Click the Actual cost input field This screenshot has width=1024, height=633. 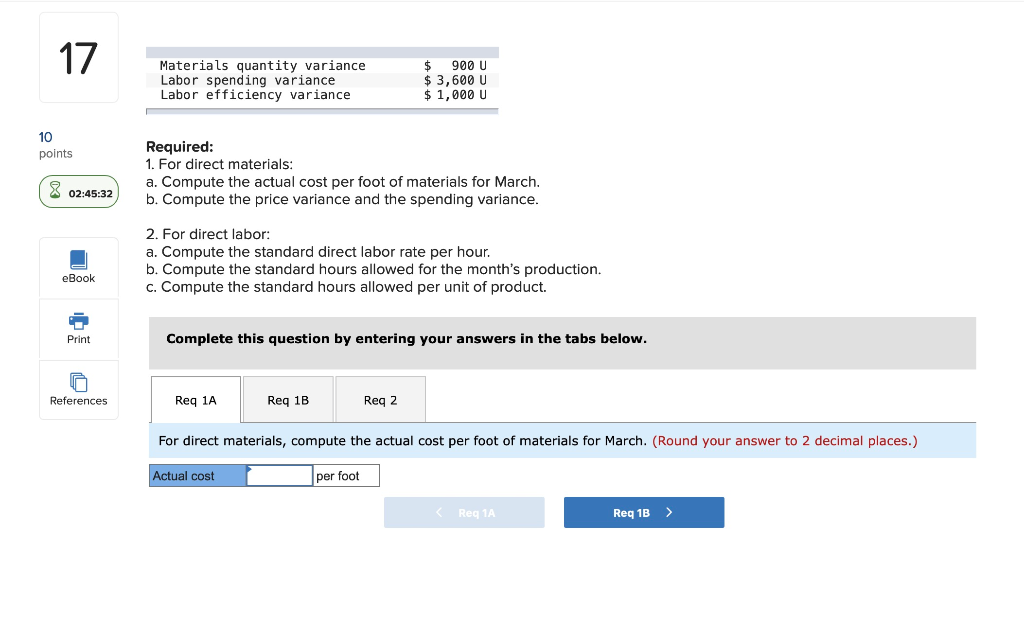[x=279, y=475]
